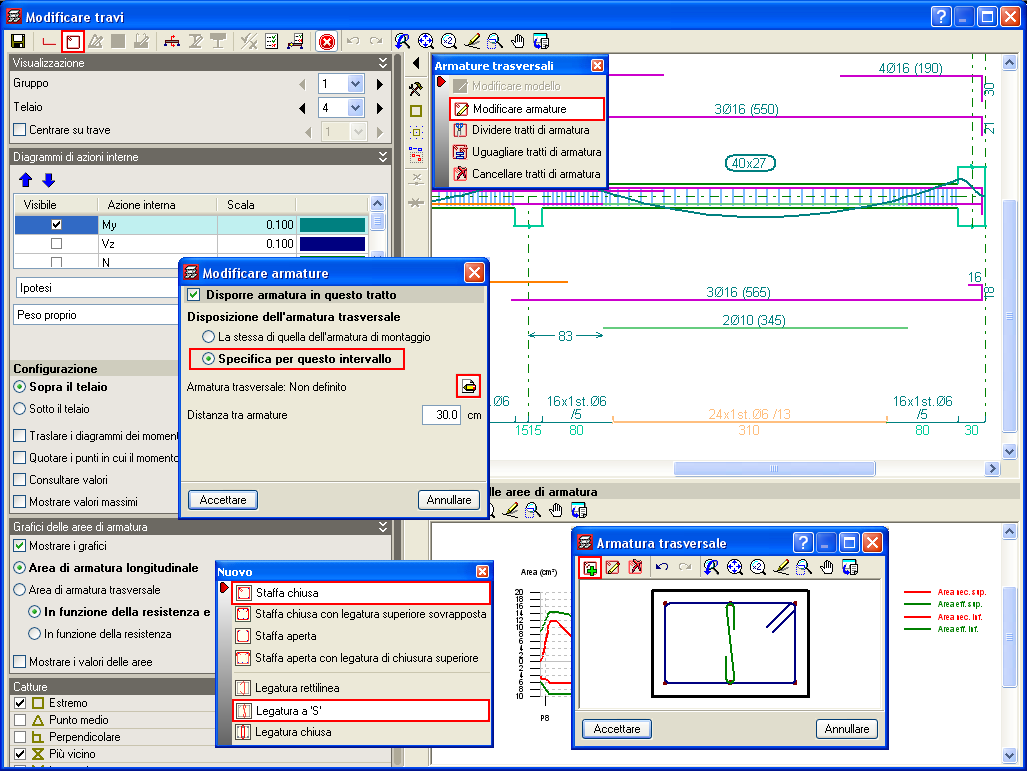Screen dimensions: 1027x771
Task: Collapse 'Grafici delle aree di armatura' panel
Action: tap(383, 527)
